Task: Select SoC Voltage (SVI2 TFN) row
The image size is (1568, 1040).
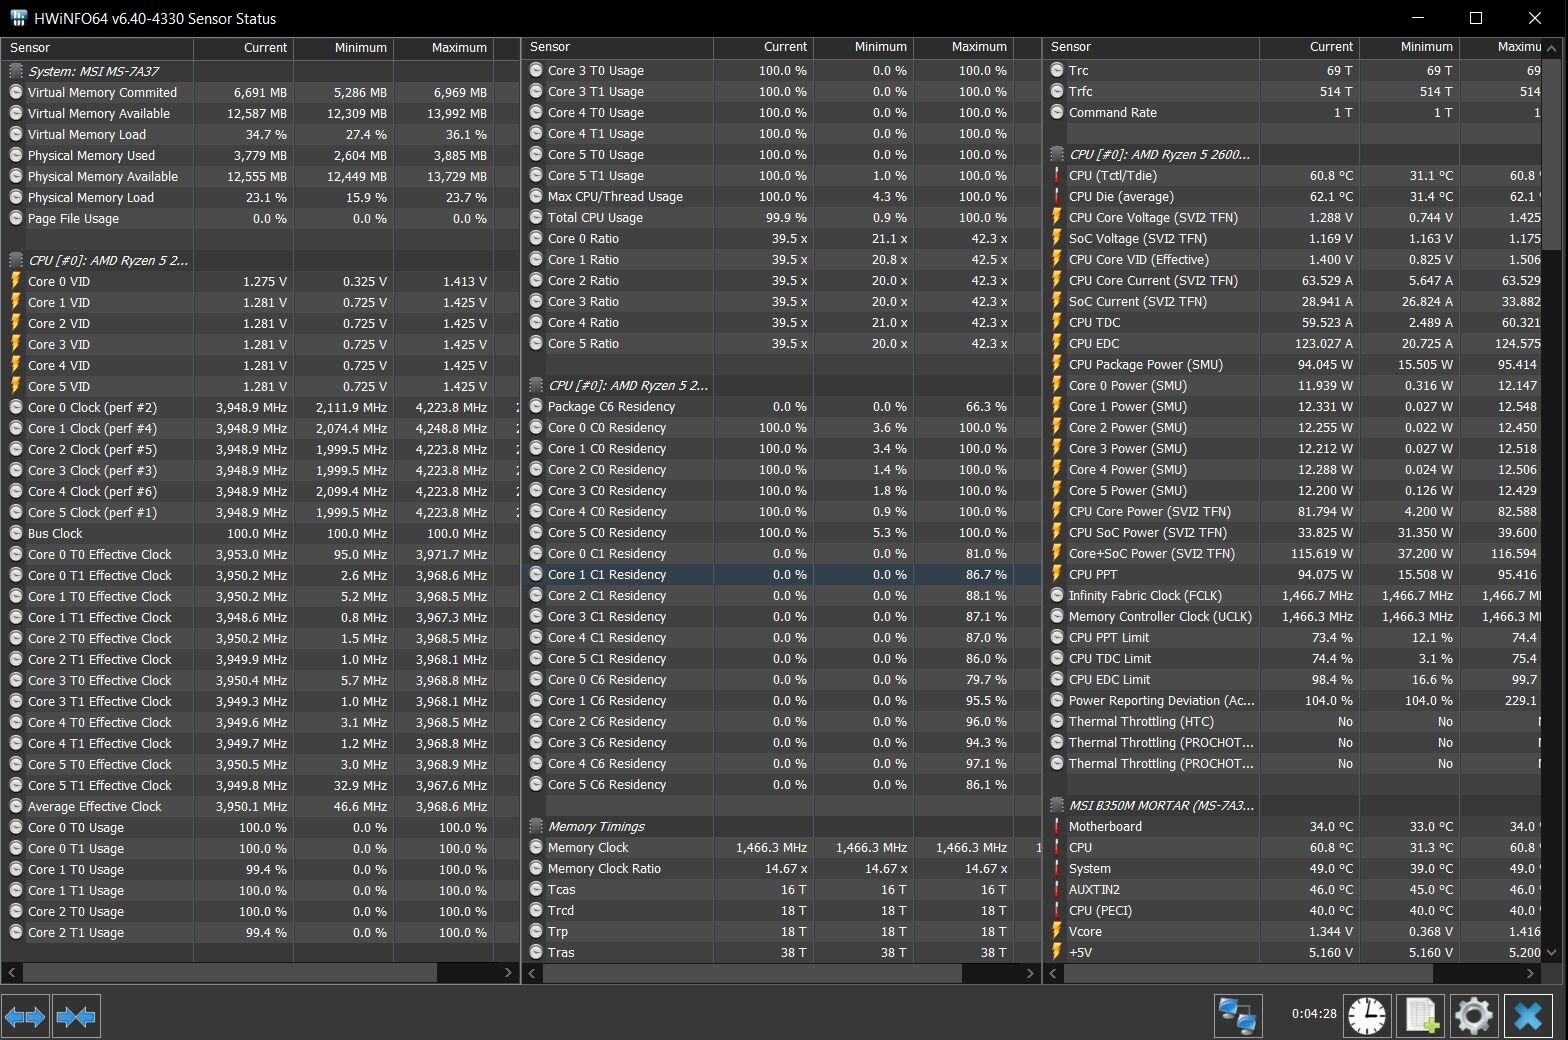Action: click(x=1293, y=238)
